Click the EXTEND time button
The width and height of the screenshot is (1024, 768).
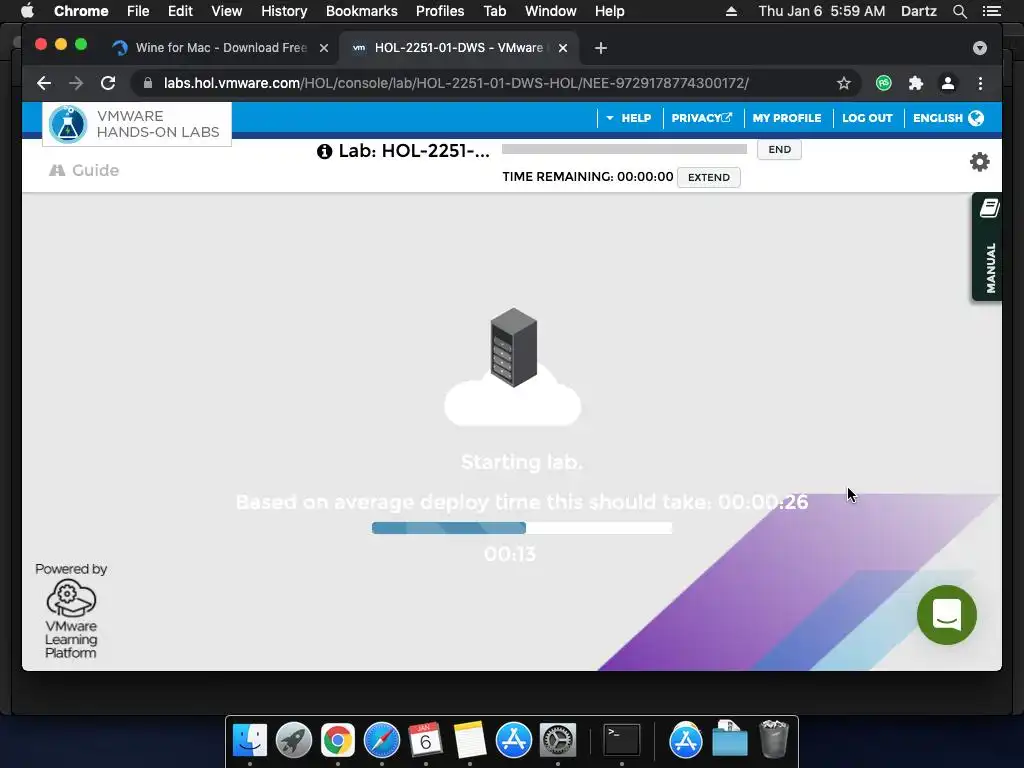point(709,178)
